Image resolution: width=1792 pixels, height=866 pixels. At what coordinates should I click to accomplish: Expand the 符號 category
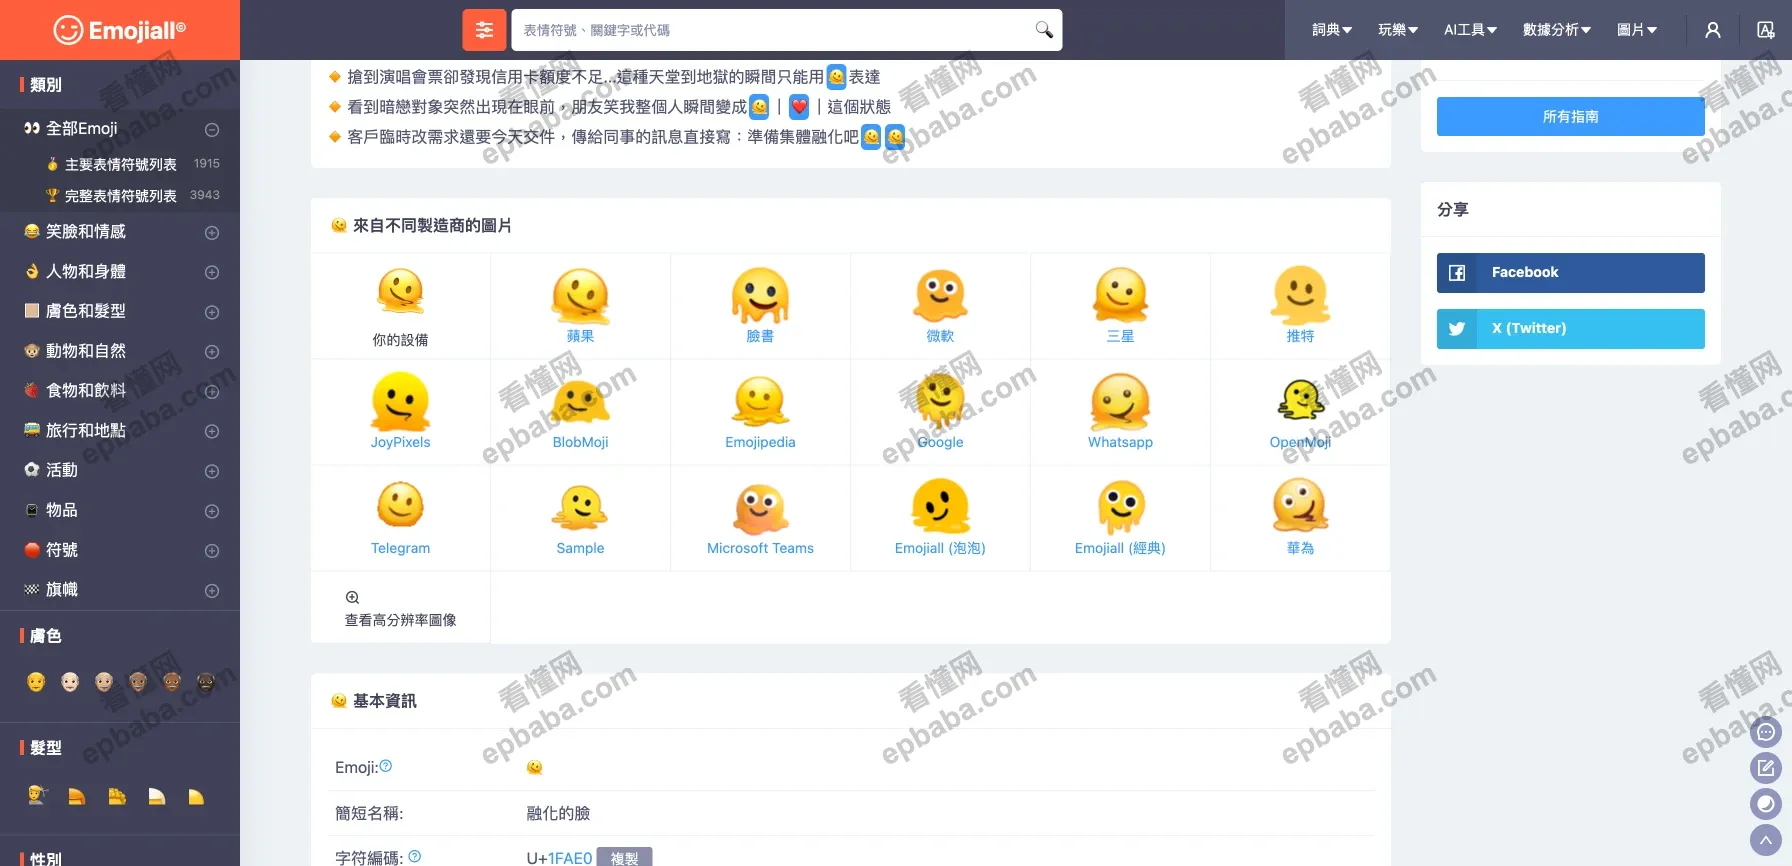212,551
